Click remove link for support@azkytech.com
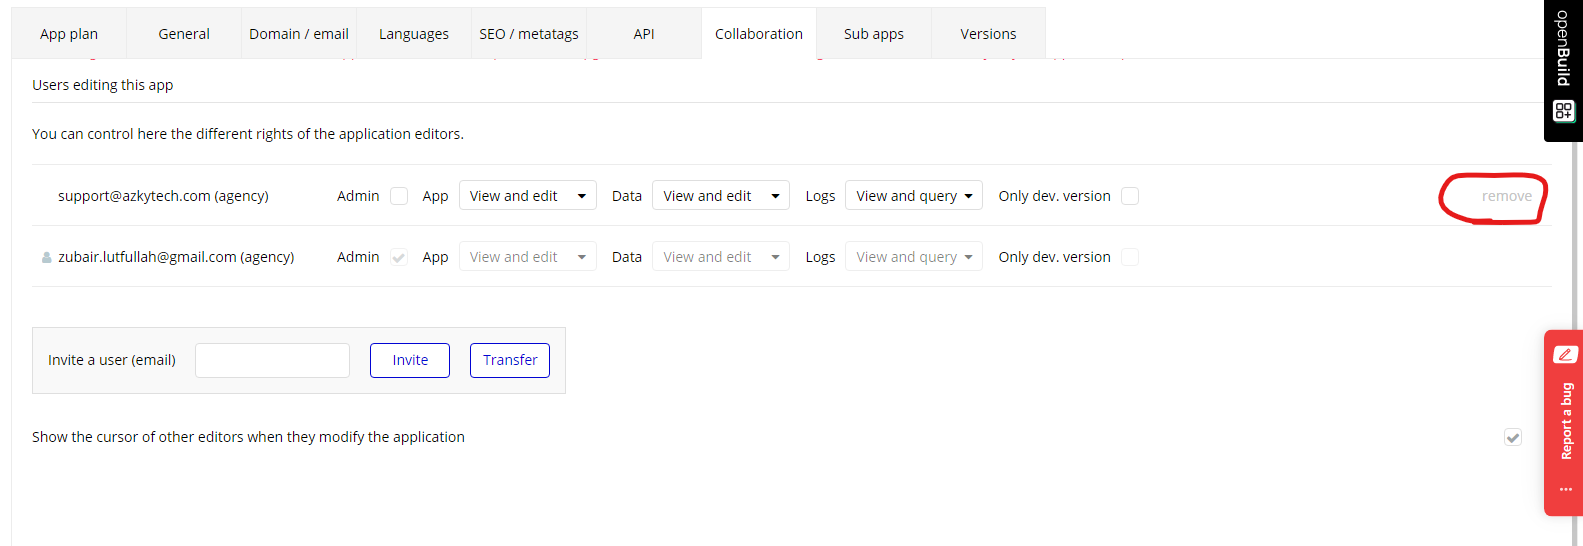1583x546 pixels. pos(1506,196)
